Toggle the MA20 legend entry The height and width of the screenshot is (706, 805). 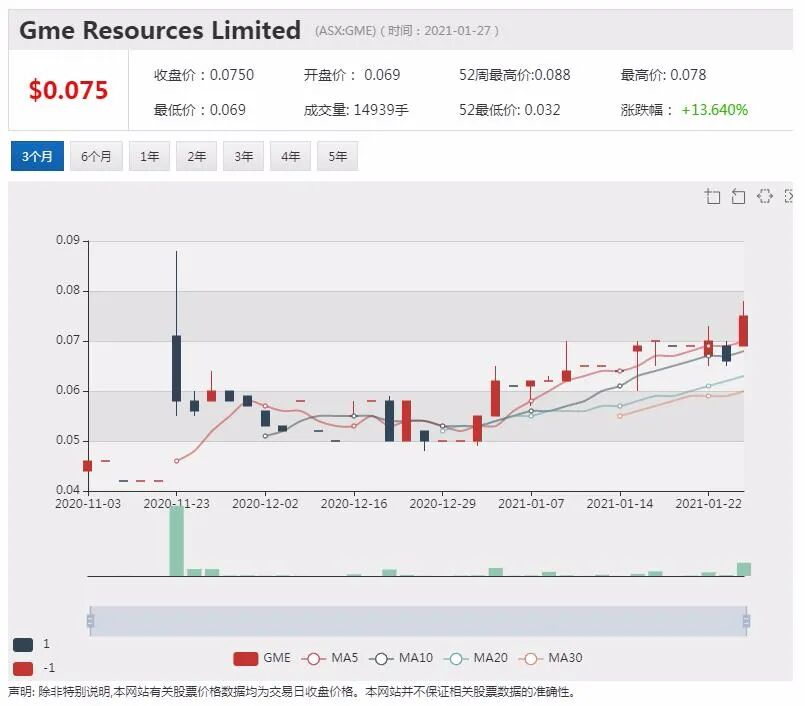476,658
